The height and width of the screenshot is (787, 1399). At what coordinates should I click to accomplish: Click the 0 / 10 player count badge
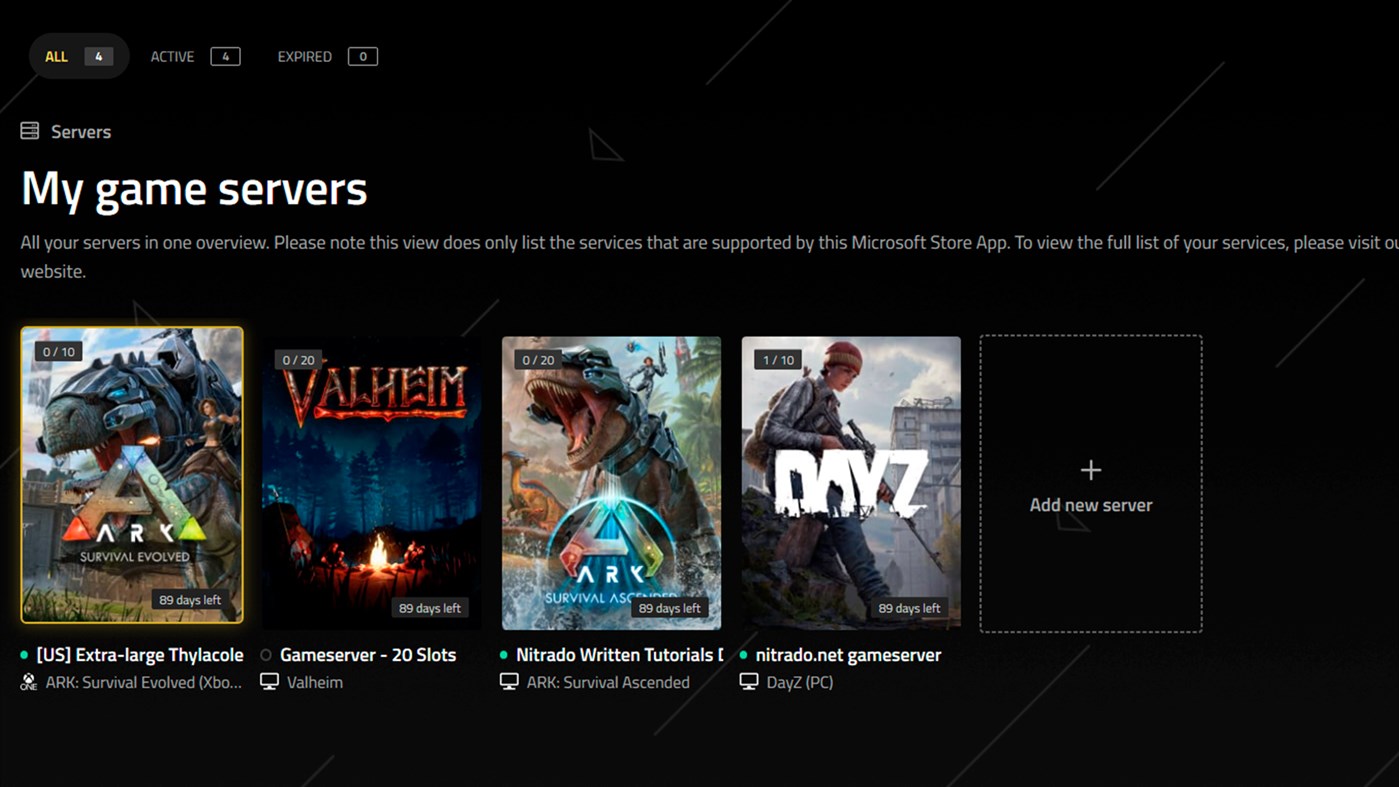coord(59,352)
